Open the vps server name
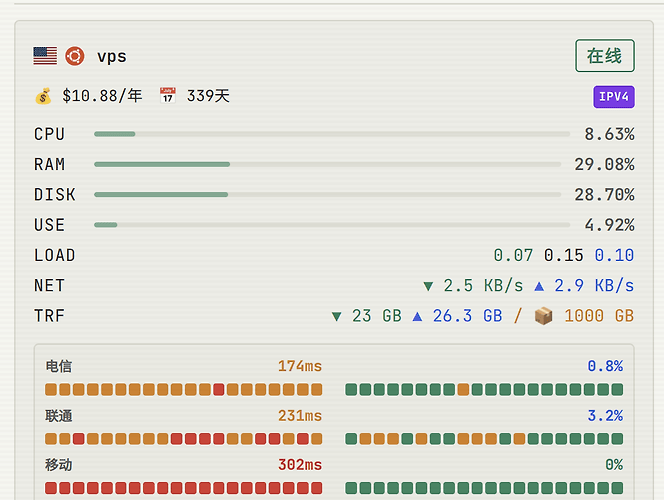This screenshot has width=664, height=500. click(x=112, y=56)
